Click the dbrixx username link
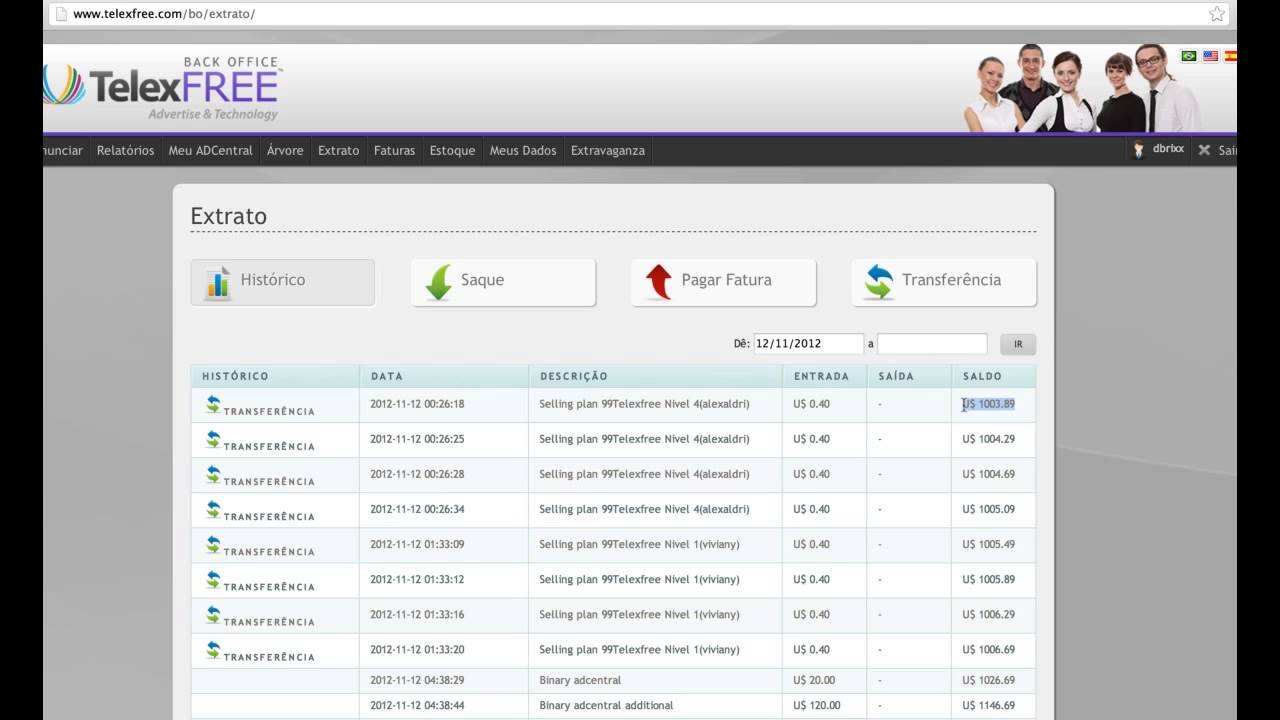The image size is (1280, 720). (x=1168, y=149)
